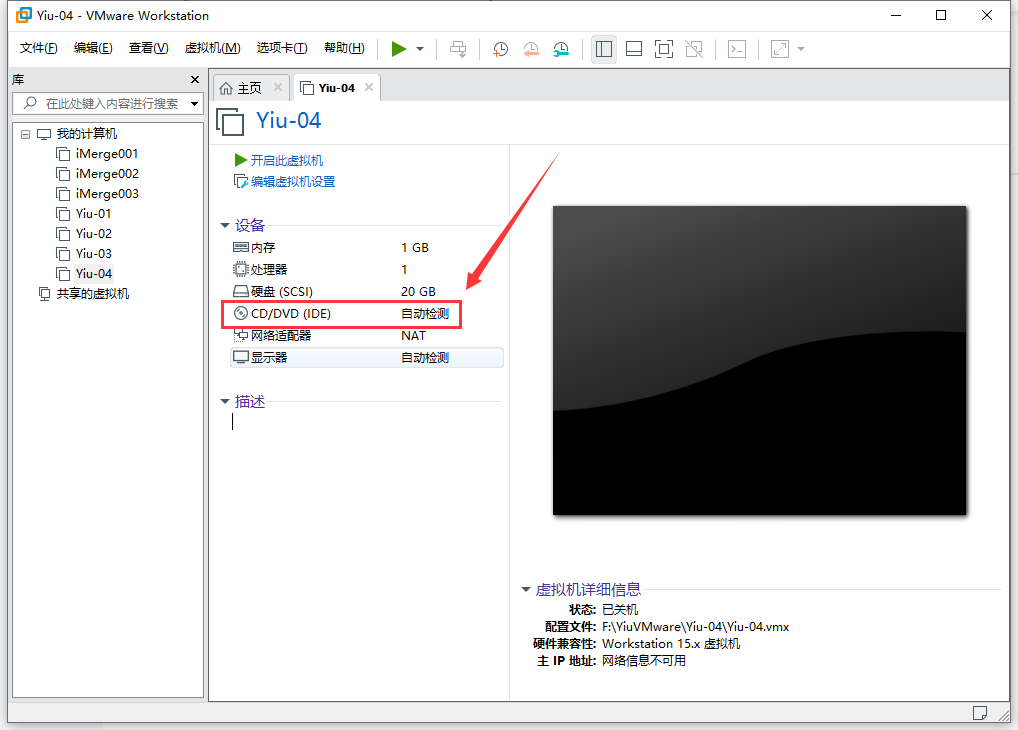Take a snapshot with the clock icon
Viewport: 1018px width, 730px height.
[x=500, y=49]
